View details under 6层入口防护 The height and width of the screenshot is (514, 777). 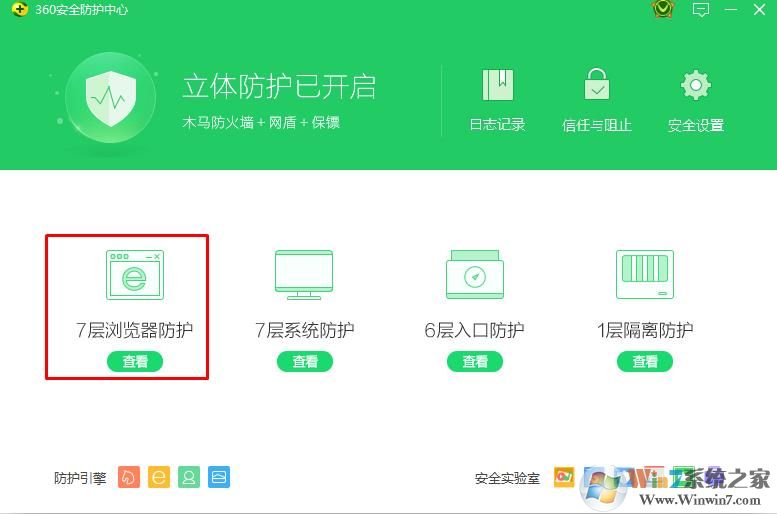tap(475, 361)
